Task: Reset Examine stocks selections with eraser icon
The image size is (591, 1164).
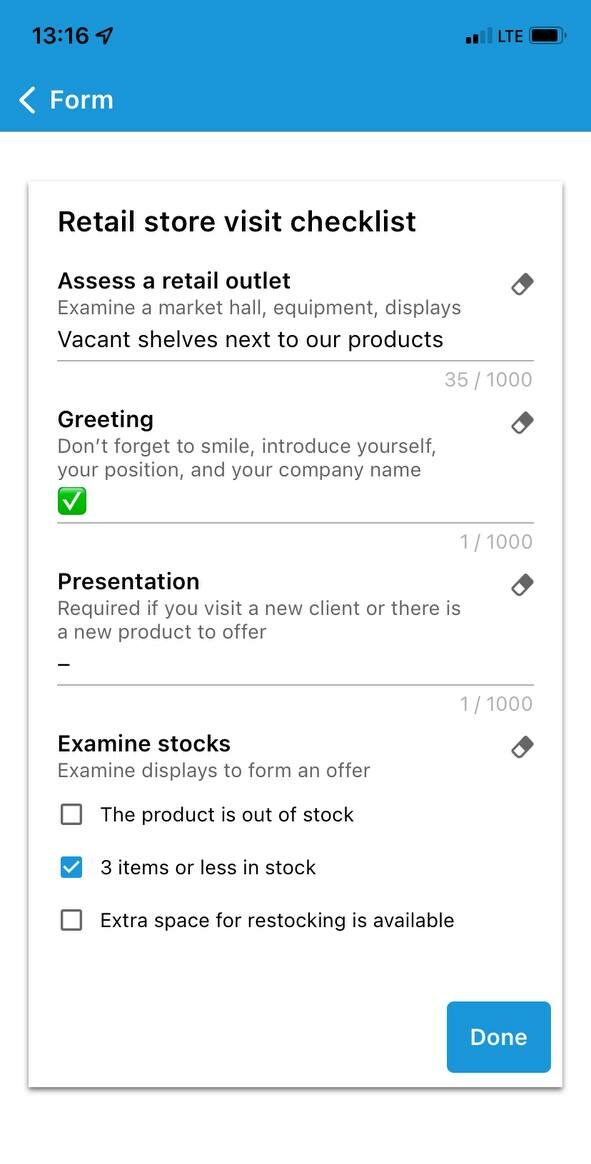Action: 523,747
